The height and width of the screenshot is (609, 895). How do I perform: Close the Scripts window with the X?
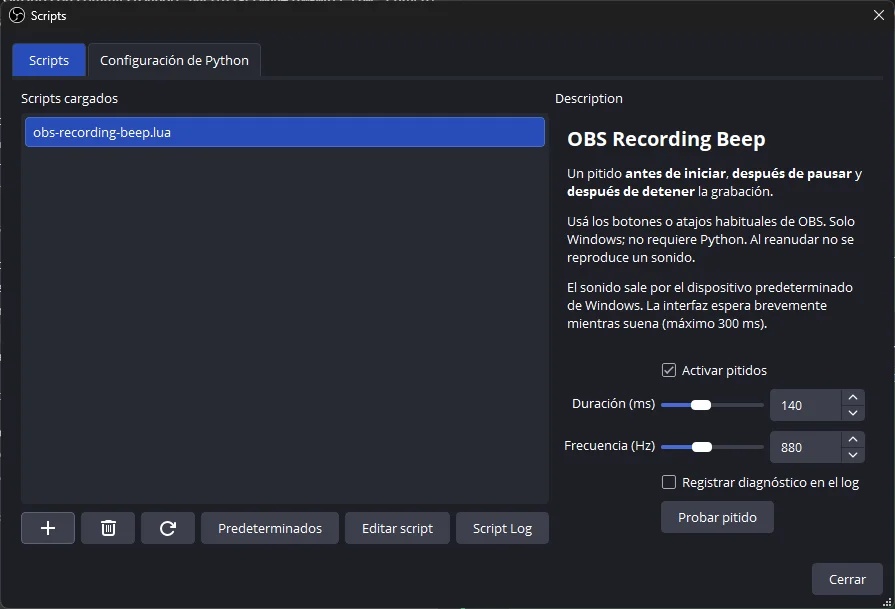(878, 15)
